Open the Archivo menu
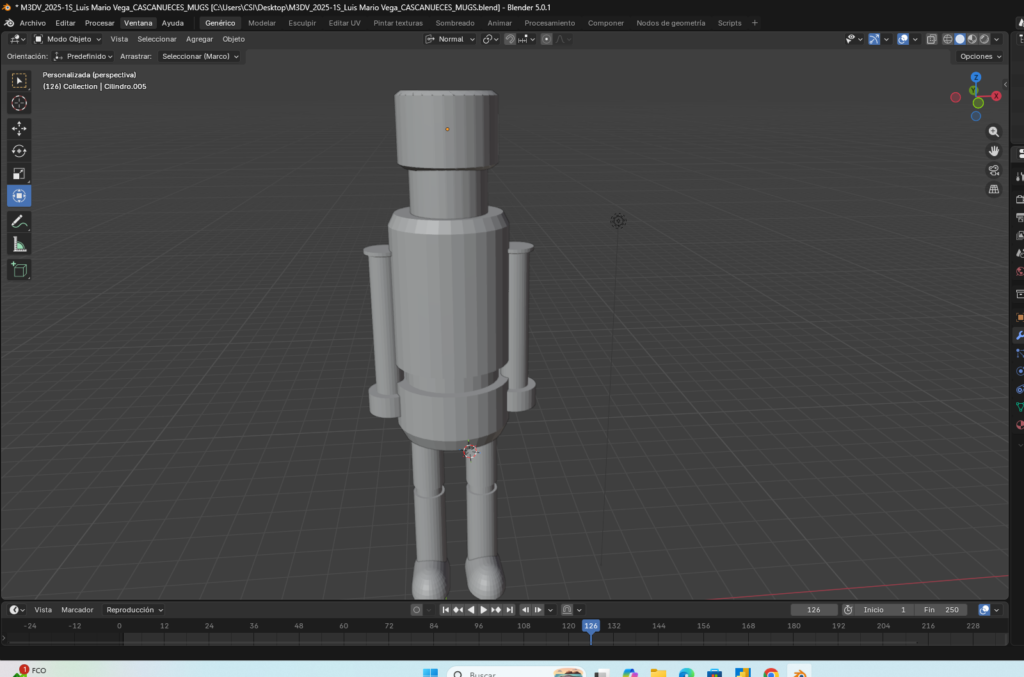The height and width of the screenshot is (677, 1024). click(33, 23)
